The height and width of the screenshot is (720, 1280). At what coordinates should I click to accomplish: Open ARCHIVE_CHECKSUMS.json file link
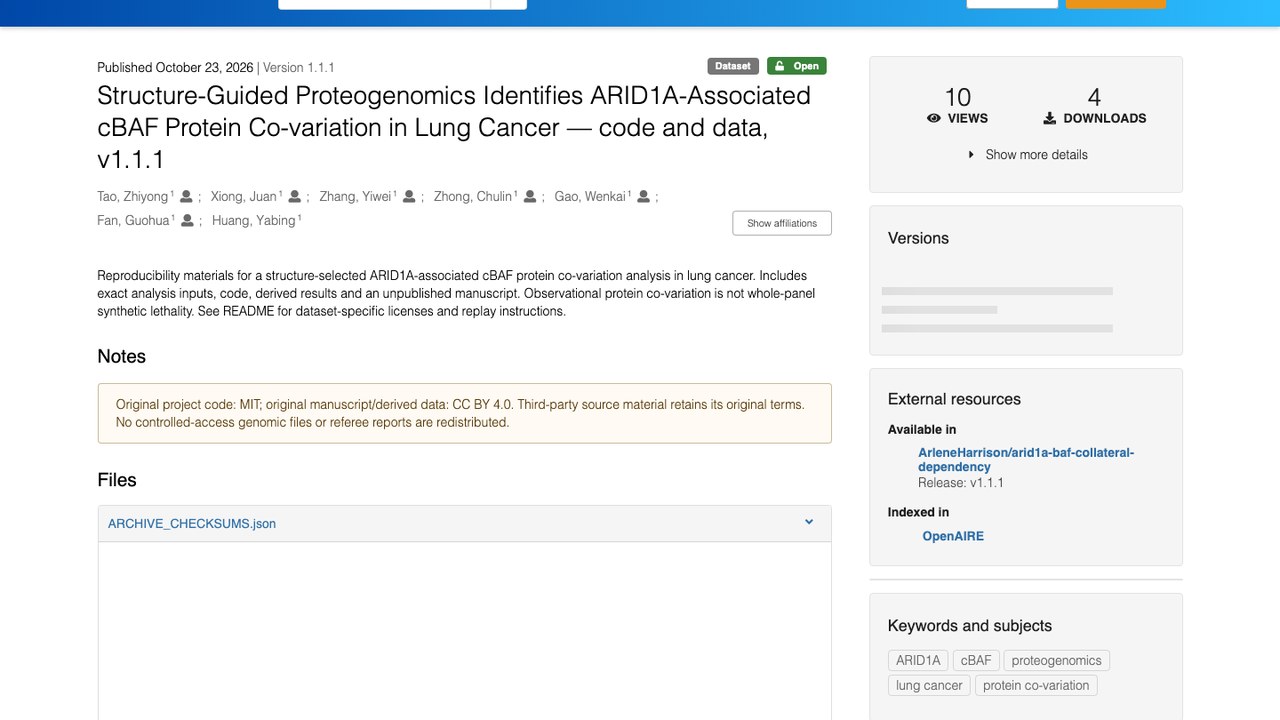[192, 524]
